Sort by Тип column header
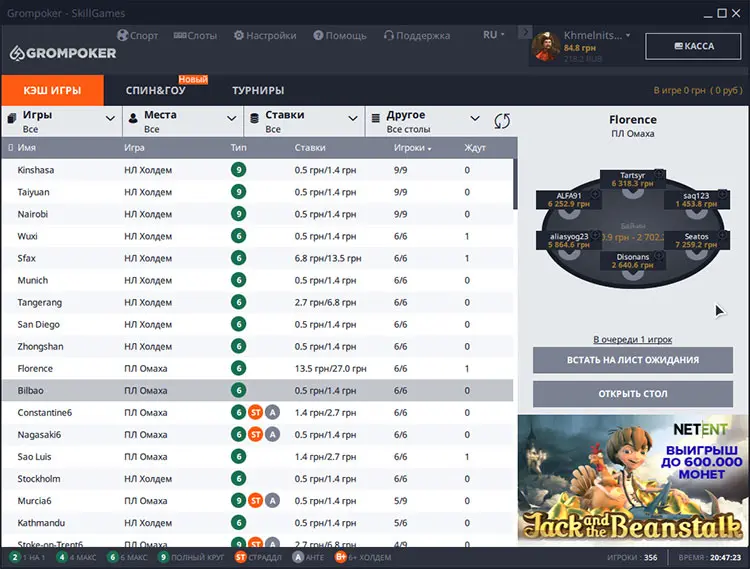 coord(238,148)
